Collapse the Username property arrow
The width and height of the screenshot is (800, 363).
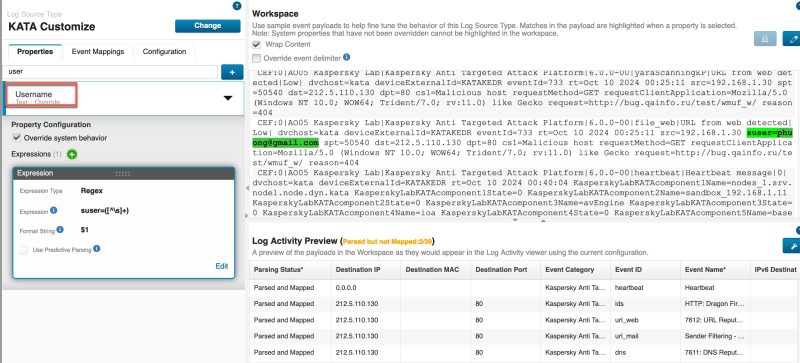coord(228,98)
